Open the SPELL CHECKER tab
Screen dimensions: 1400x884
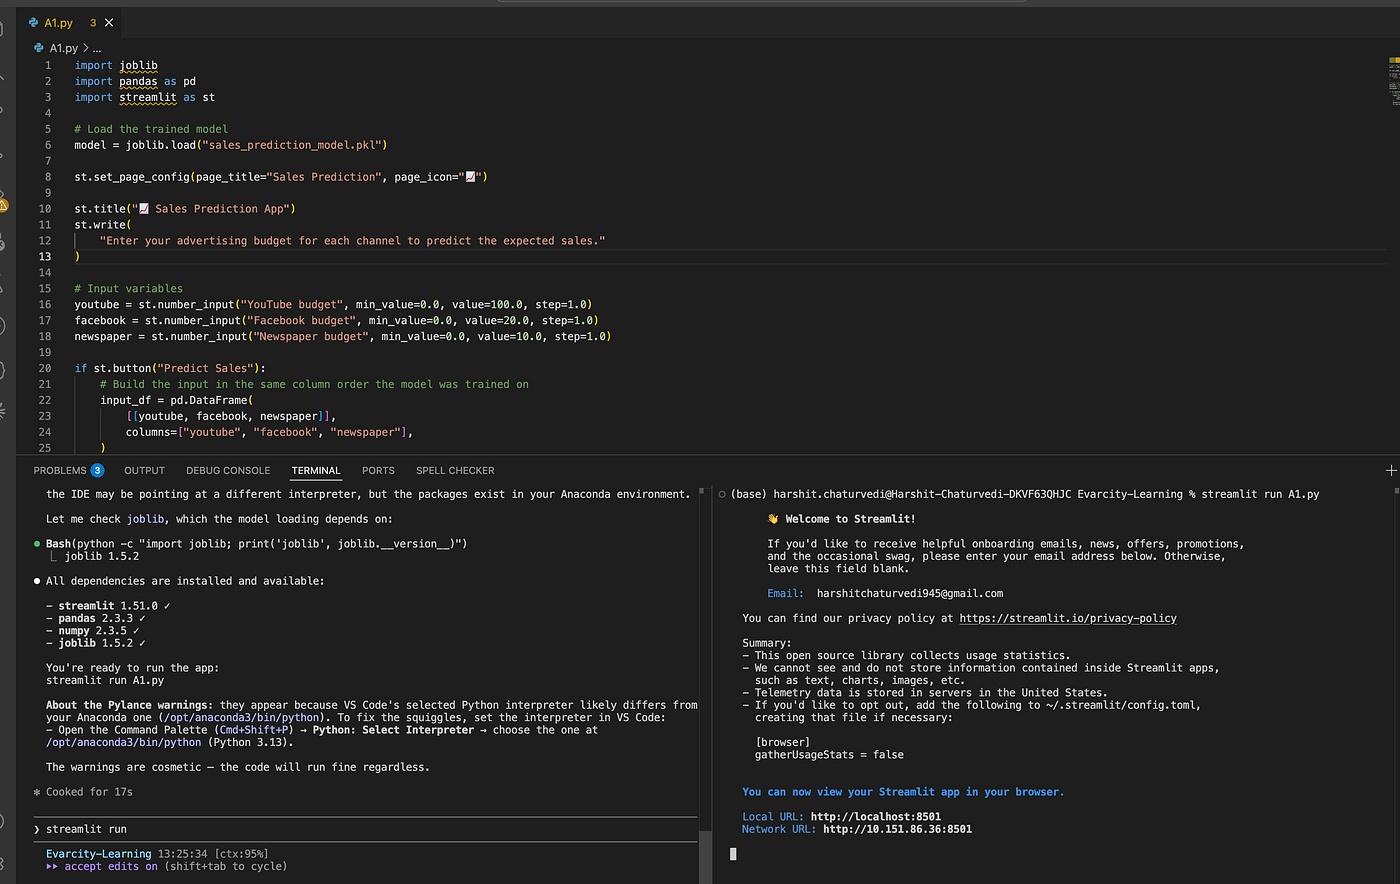455,470
